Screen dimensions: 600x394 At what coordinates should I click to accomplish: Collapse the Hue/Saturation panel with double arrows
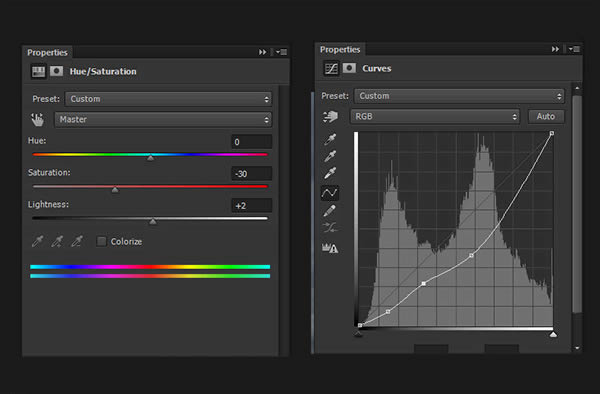tap(262, 52)
